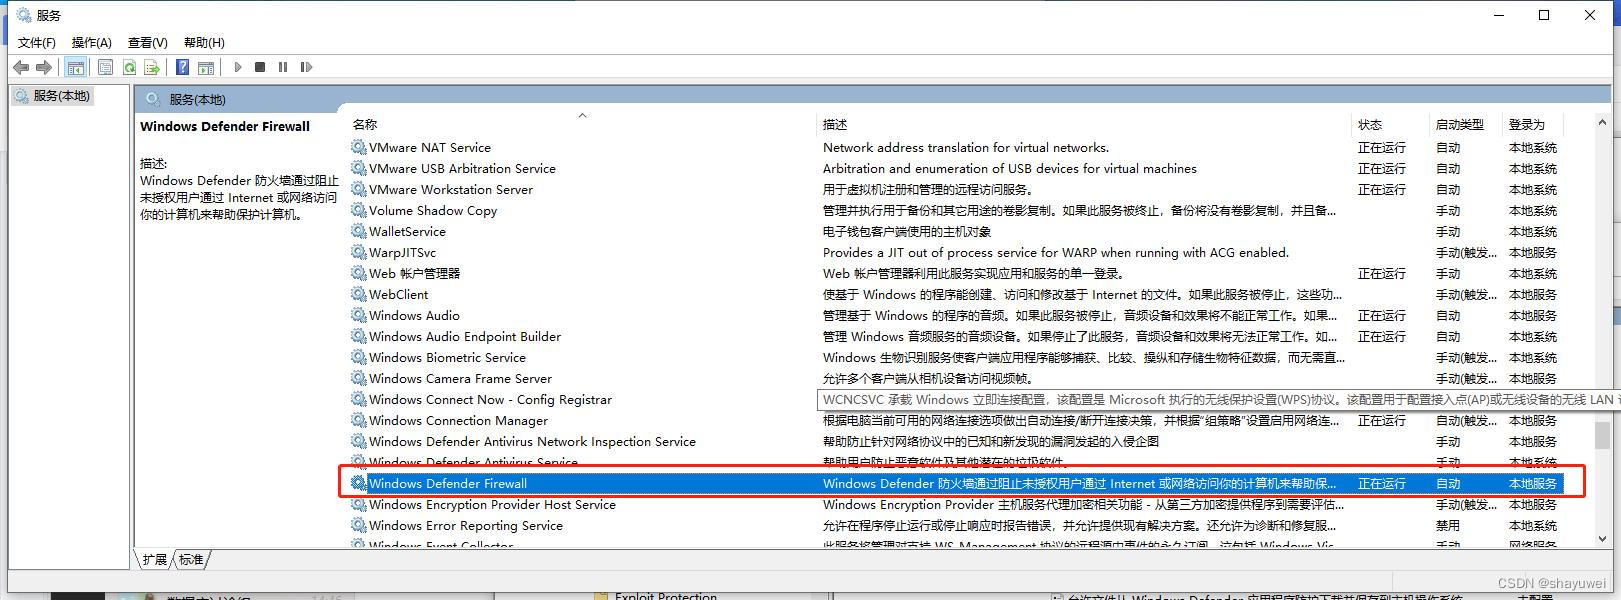
Task: Restart the service with the restart icon
Action: (306, 67)
